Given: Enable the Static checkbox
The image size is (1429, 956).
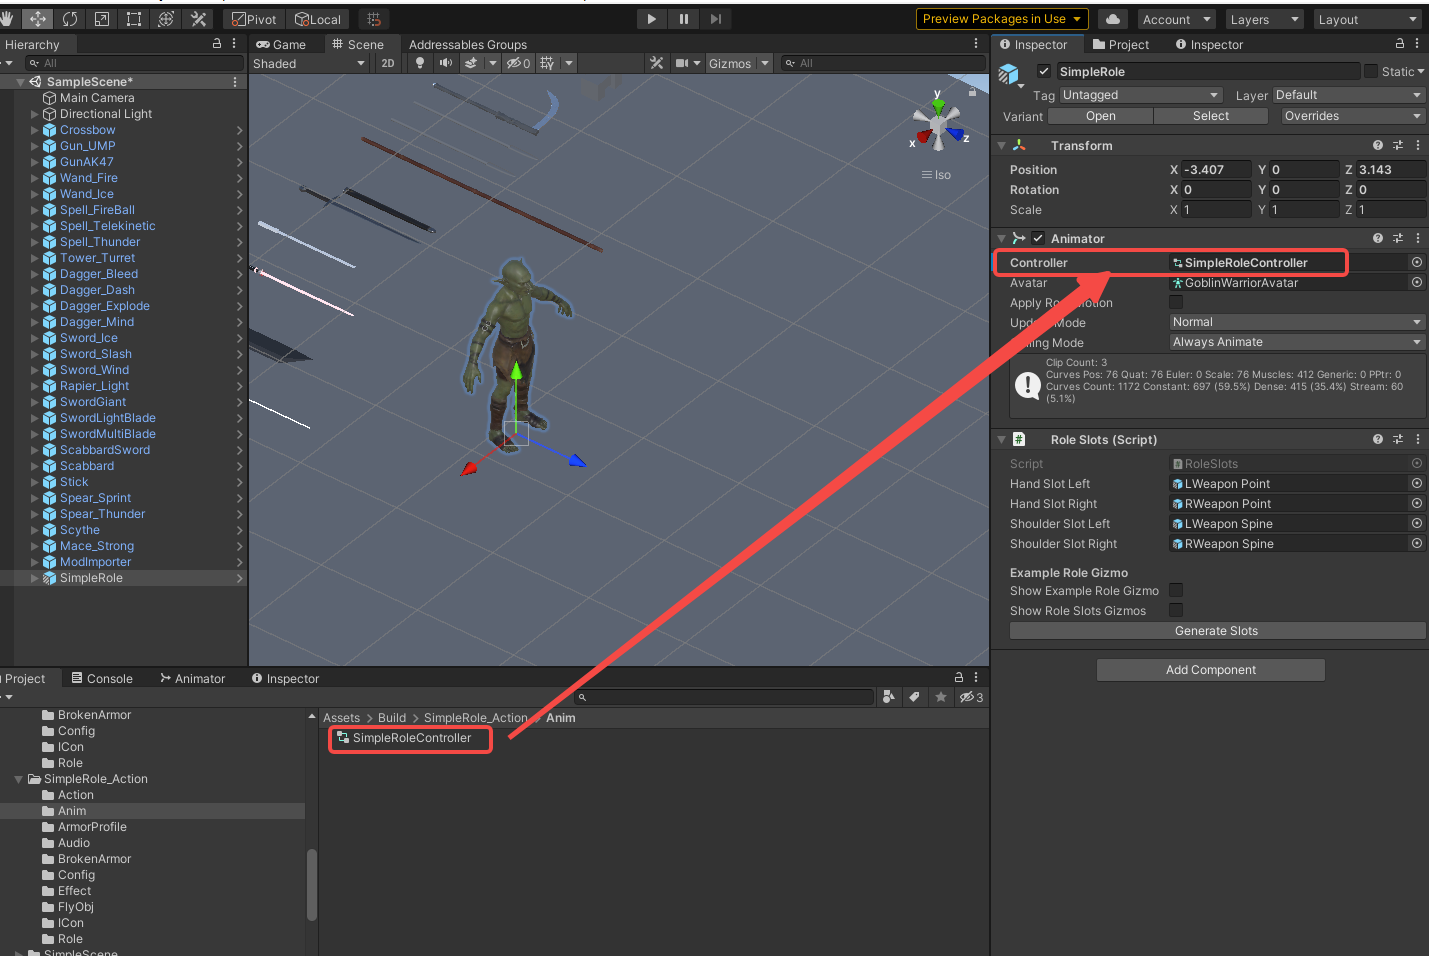Looking at the screenshot, I should (1371, 71).
